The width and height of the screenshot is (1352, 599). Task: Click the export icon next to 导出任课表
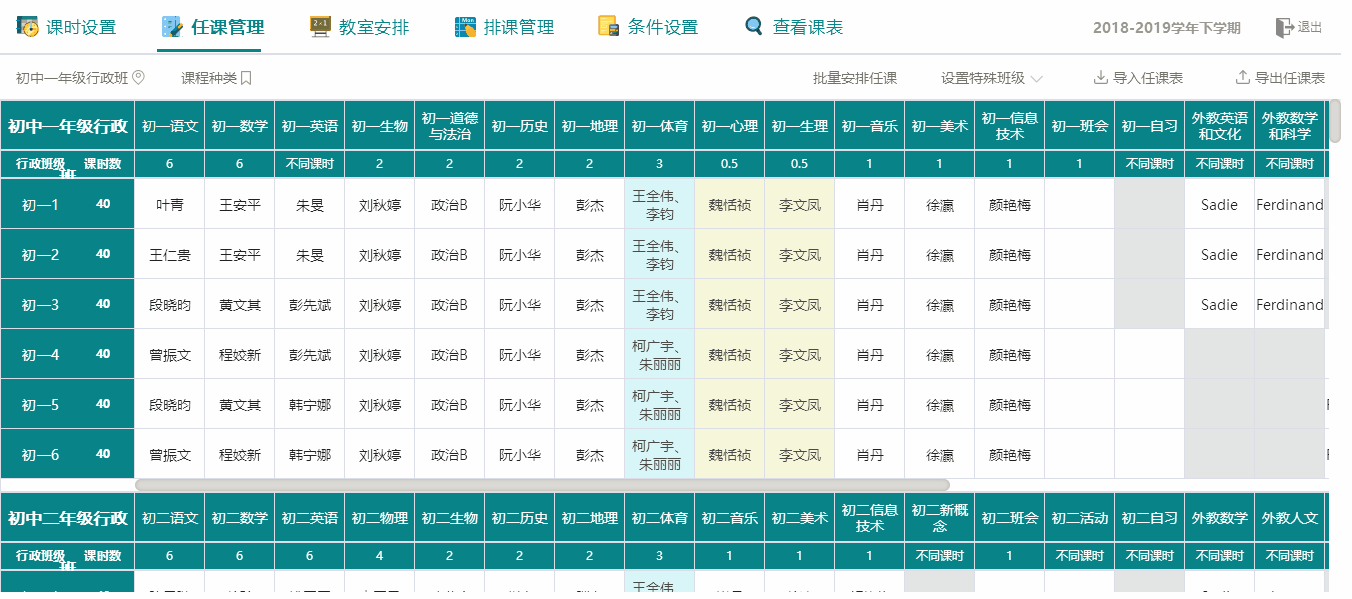click(x=1243, y=78)
